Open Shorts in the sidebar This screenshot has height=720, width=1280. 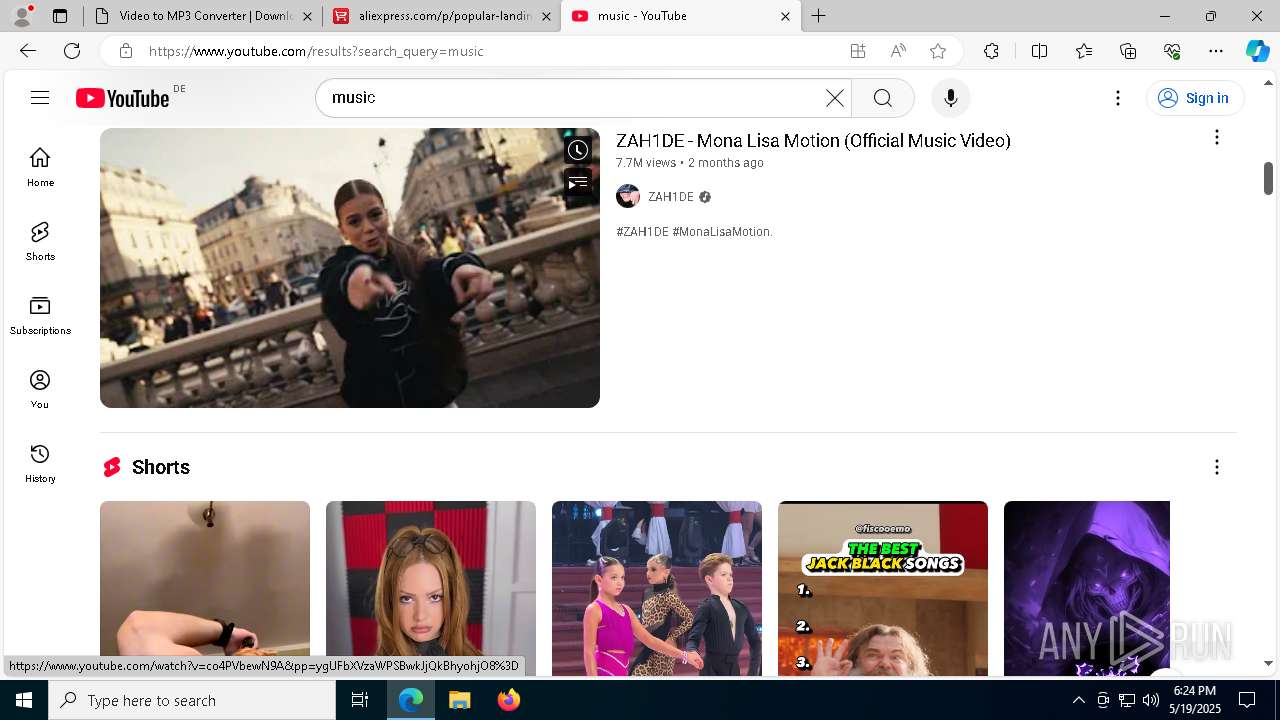[x=40, y=241]
